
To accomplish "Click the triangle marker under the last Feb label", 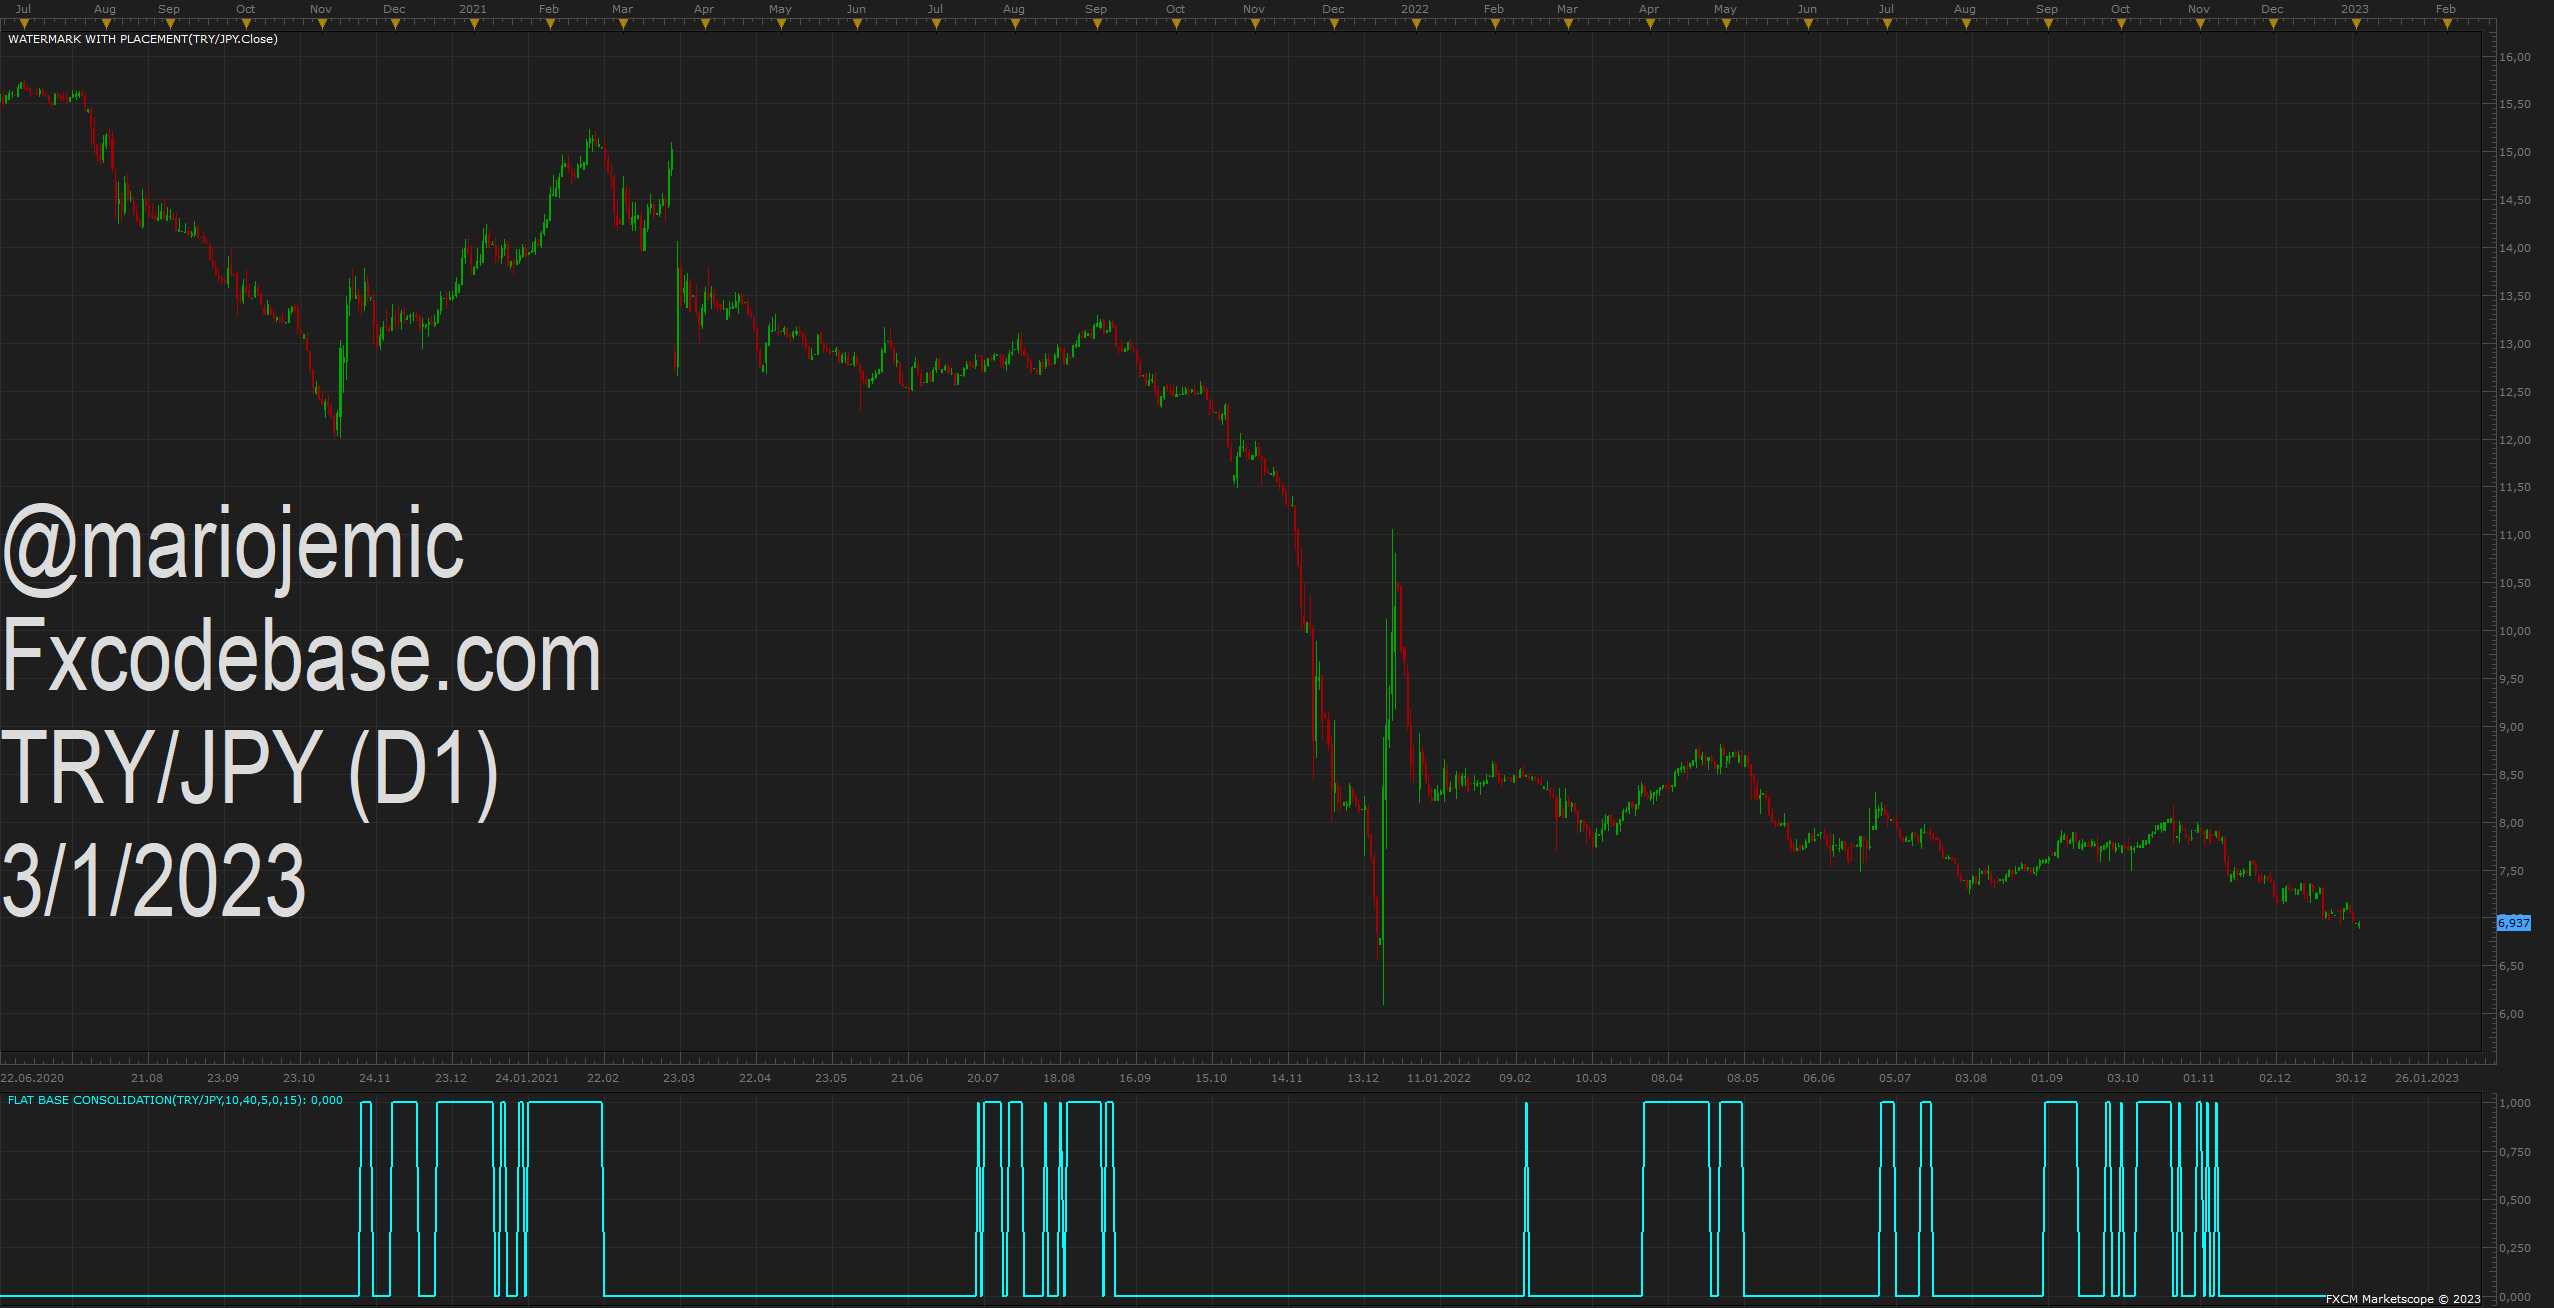I will coord(2447,24).
